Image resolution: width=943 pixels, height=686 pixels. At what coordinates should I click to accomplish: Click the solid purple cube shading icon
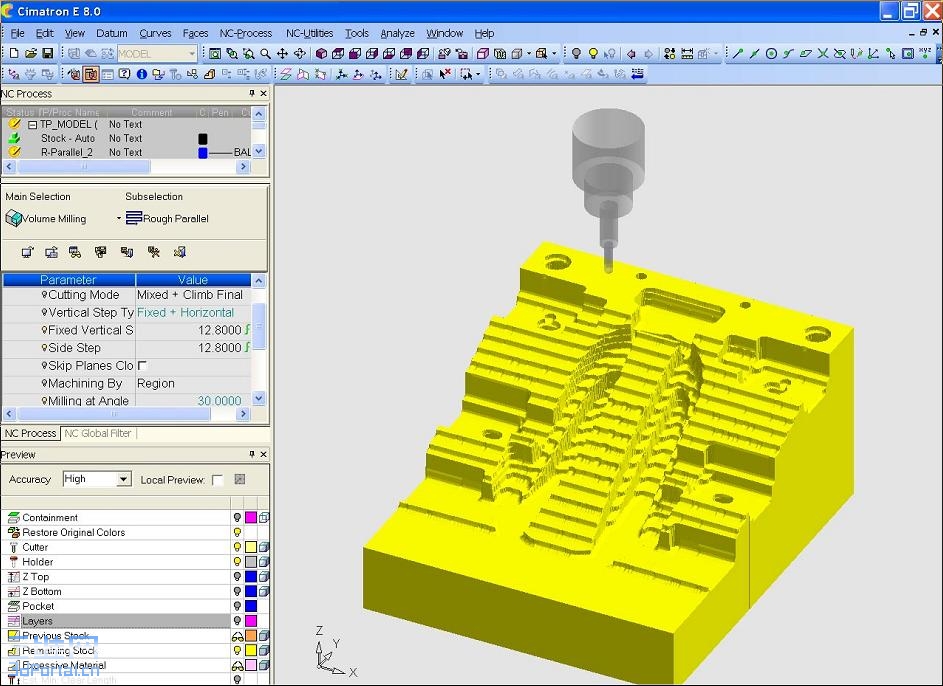pos(321,54)
